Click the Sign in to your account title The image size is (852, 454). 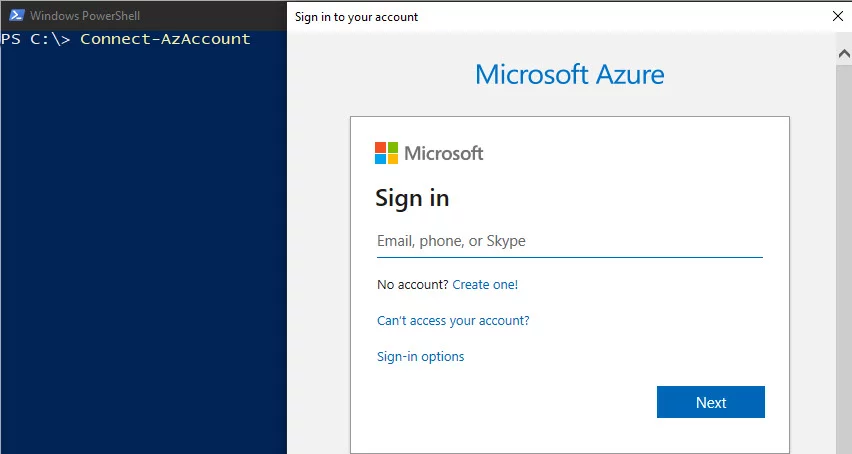356,17
